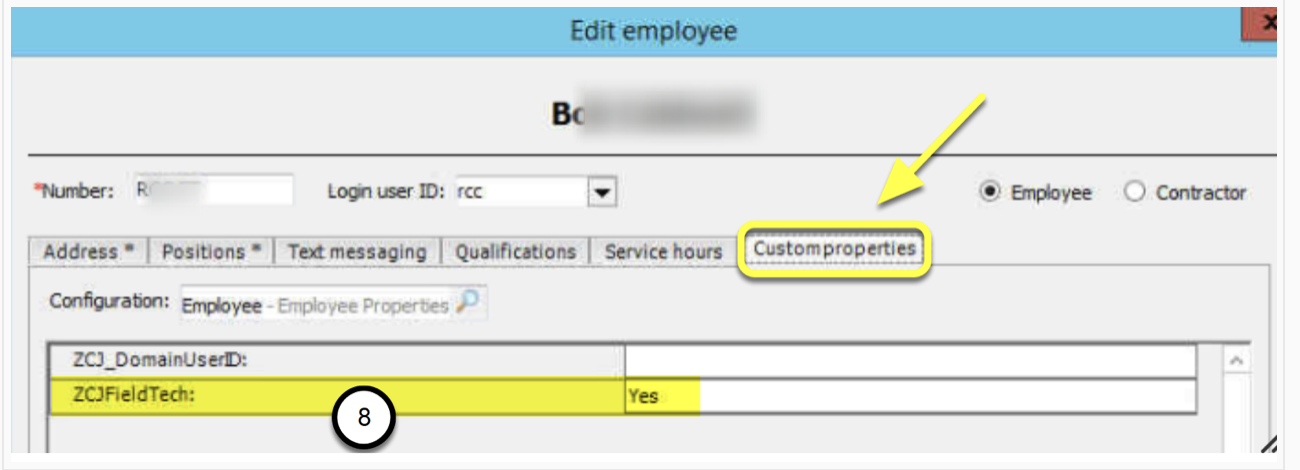Click the resize grip at dialog corner
The height and width of the screenshot is (470, 1300).
[1267, 444]
